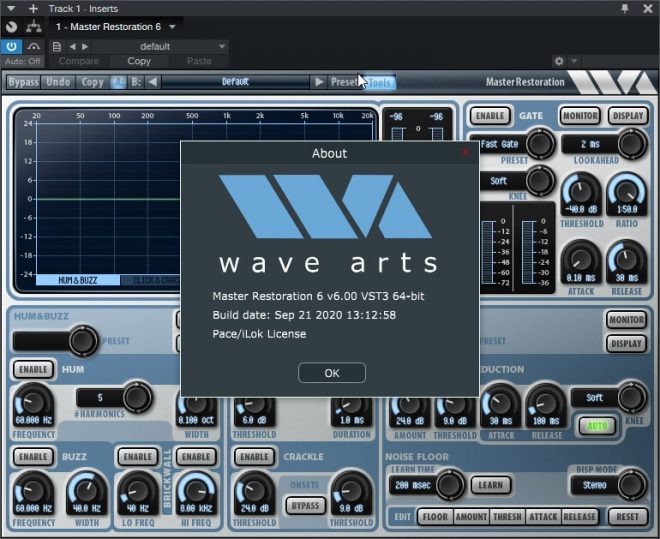Open the routing/sidechain icon

[x=34, y=27]
